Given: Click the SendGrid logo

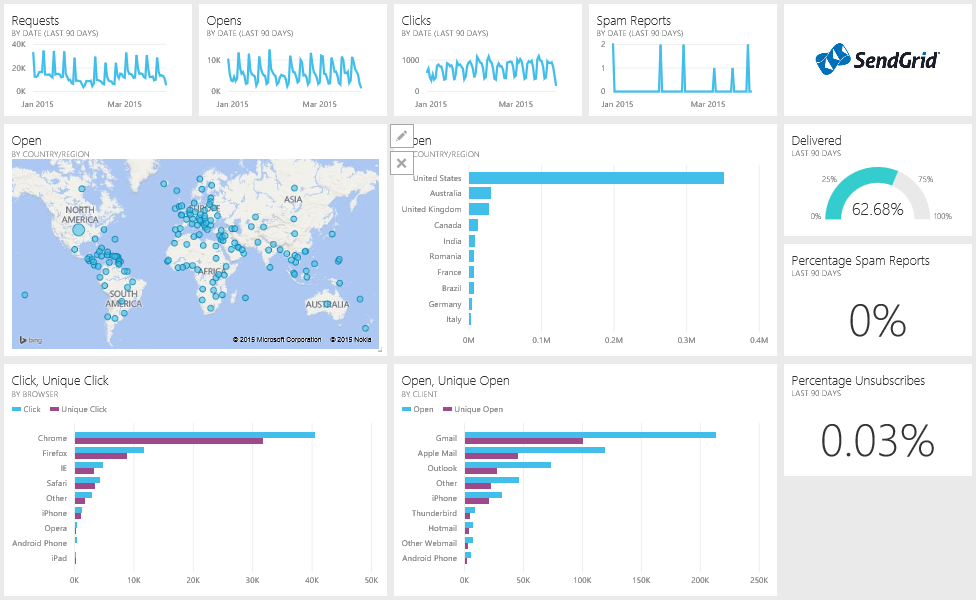Looking at the screenshot, I should [x=877, y=60].
